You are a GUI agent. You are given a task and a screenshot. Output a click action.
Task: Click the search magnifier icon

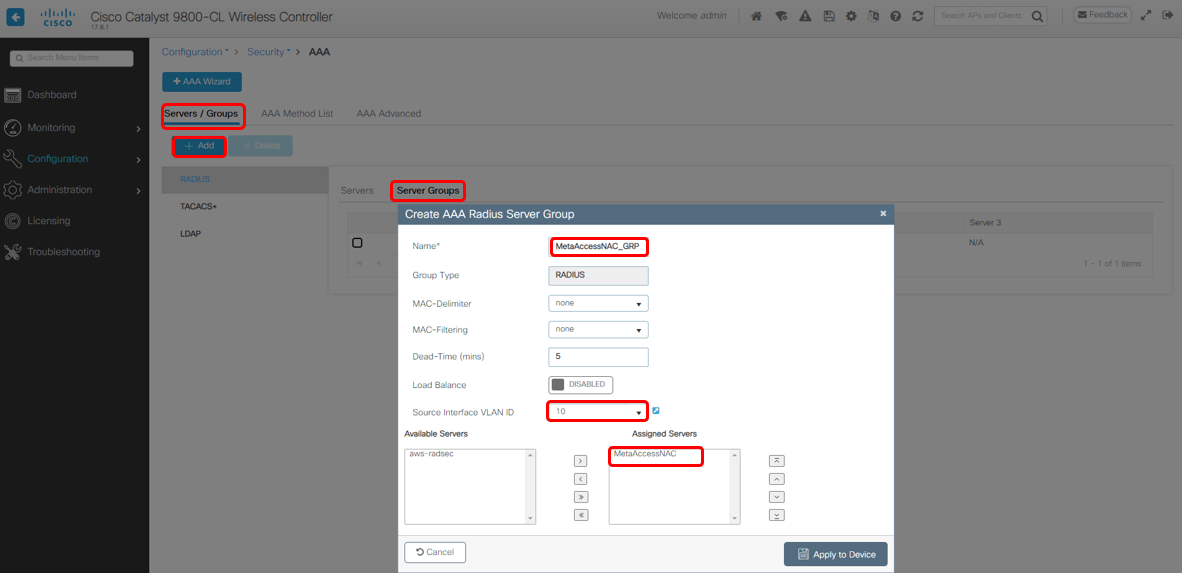coord(1038,16)
